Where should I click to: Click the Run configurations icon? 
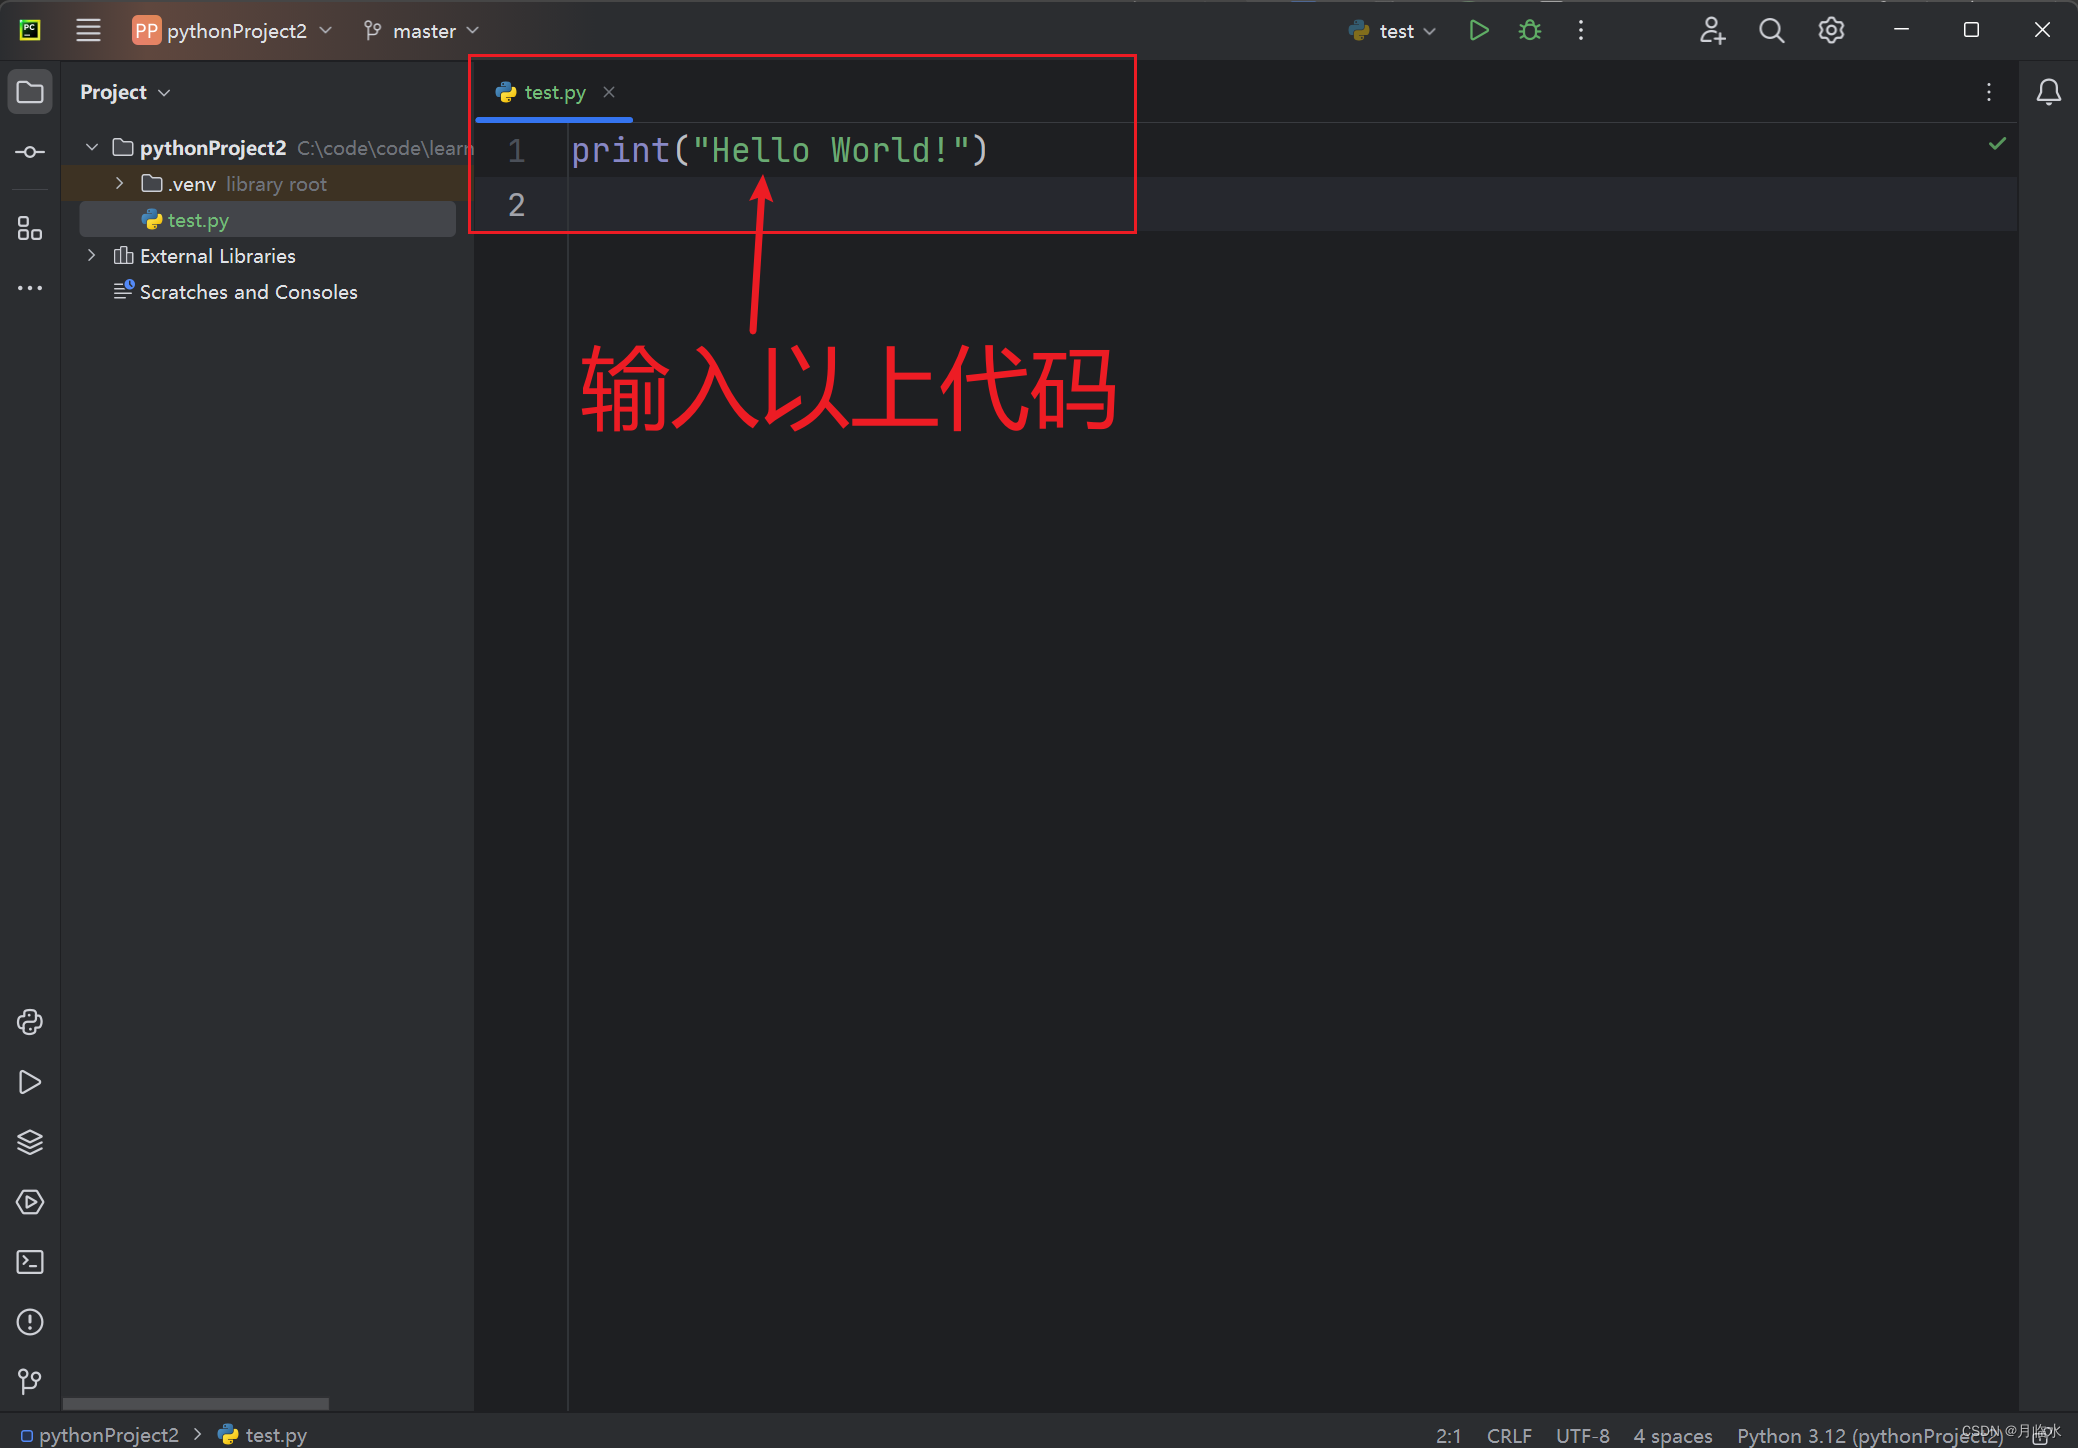click(x=1390, y=30)
